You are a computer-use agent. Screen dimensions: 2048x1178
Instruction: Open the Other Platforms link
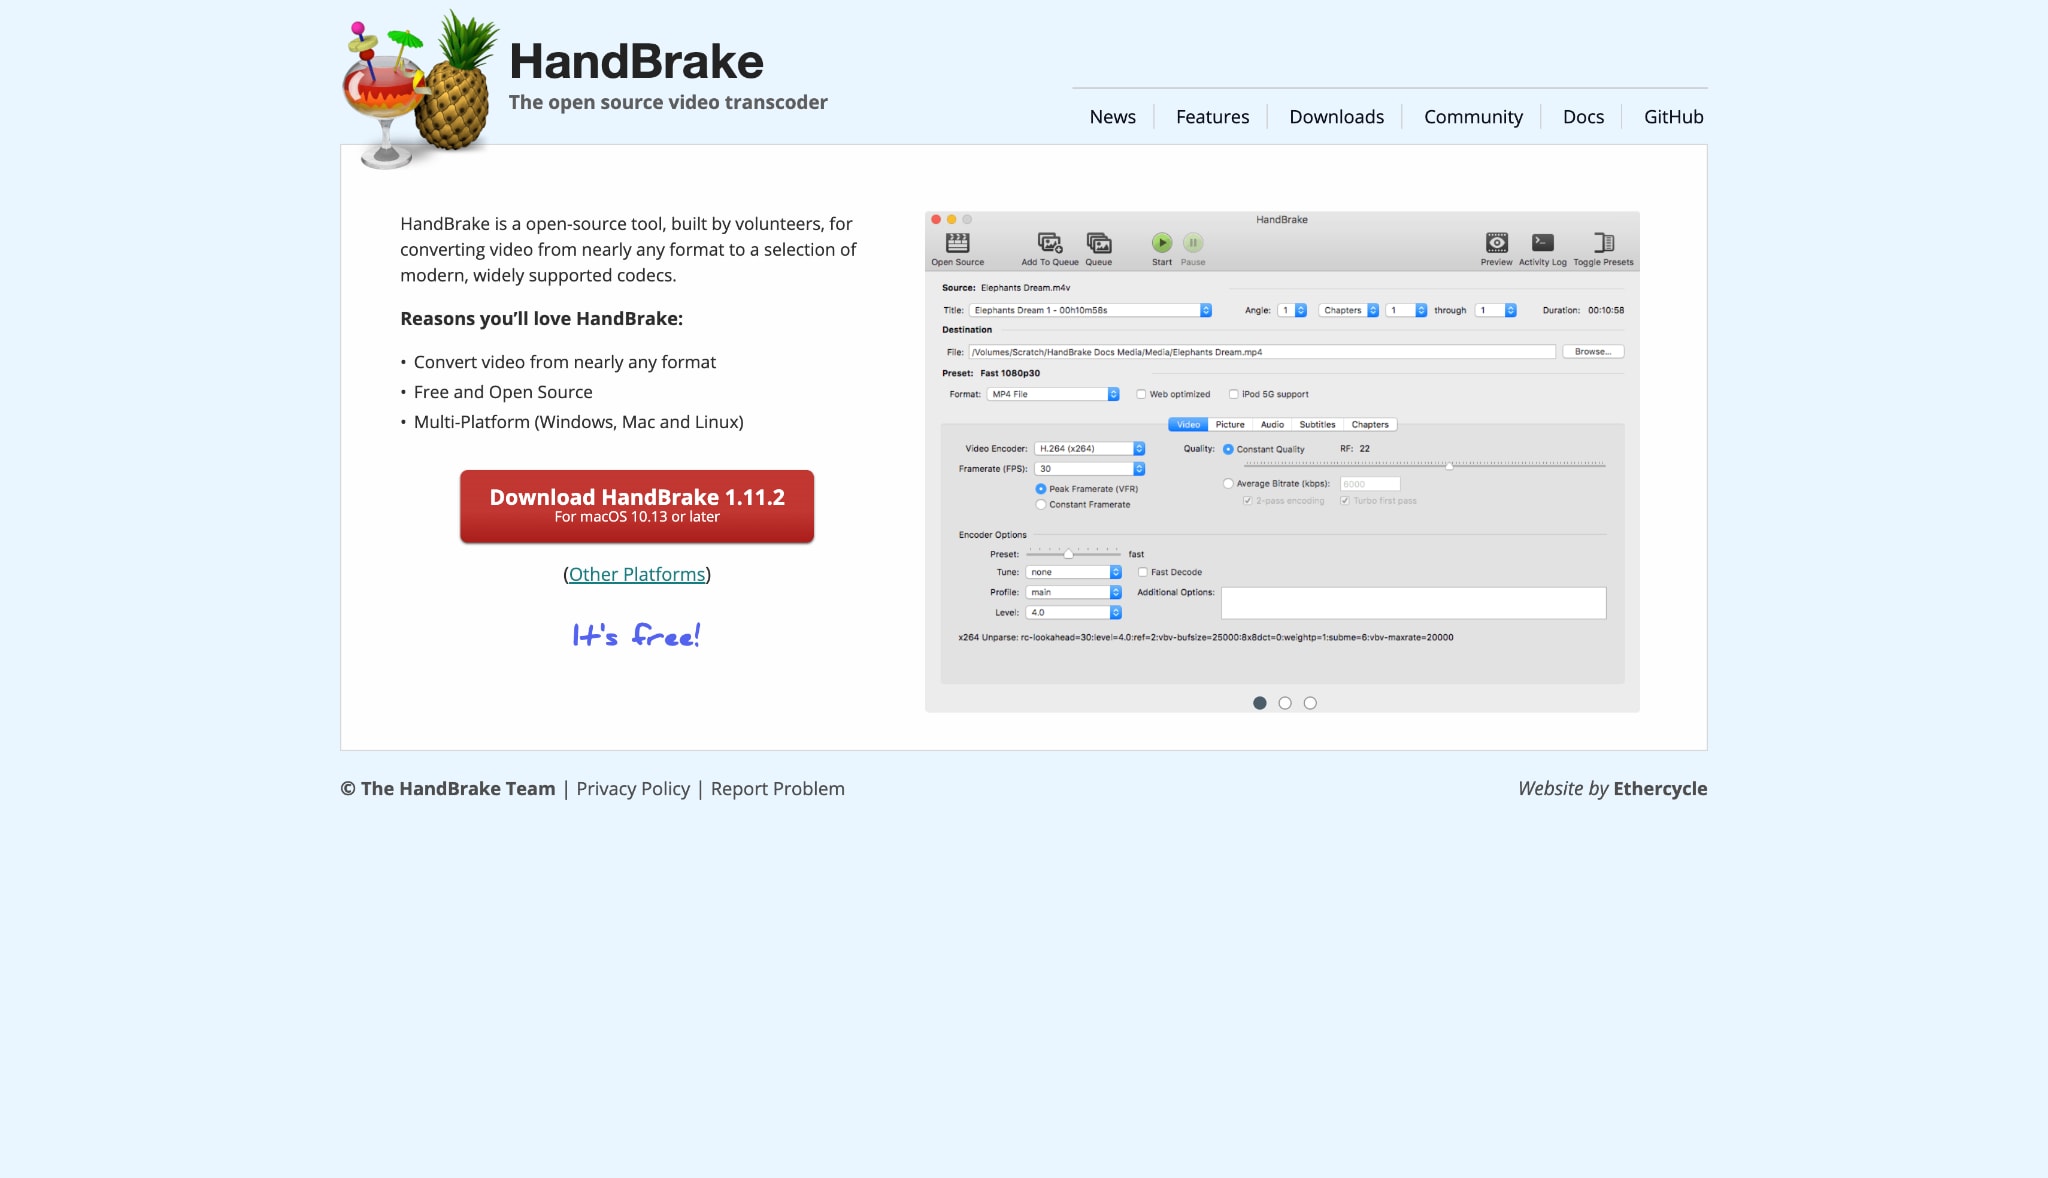pos(637,575)
